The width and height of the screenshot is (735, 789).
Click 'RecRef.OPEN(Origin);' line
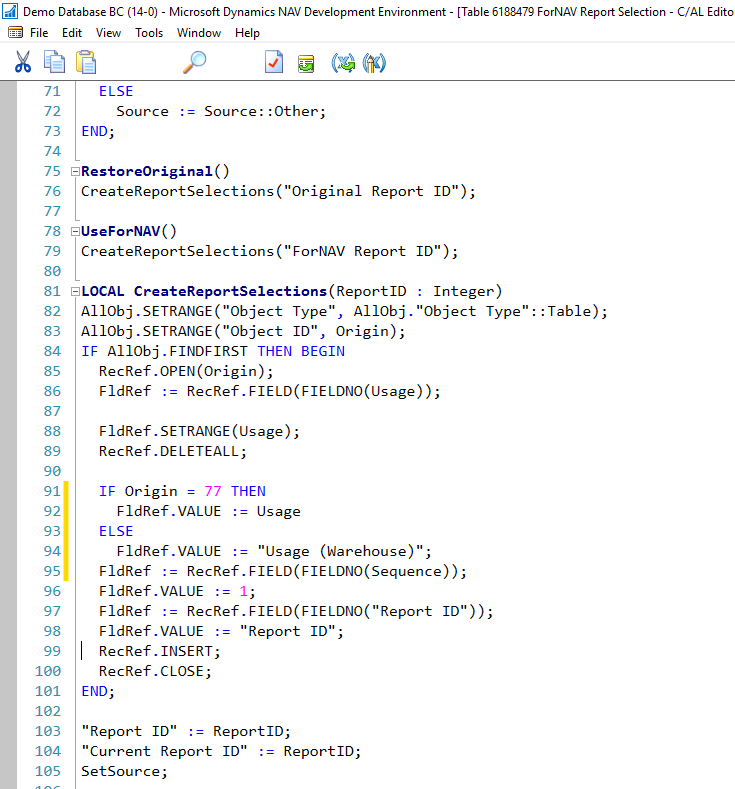coord(186,371)
